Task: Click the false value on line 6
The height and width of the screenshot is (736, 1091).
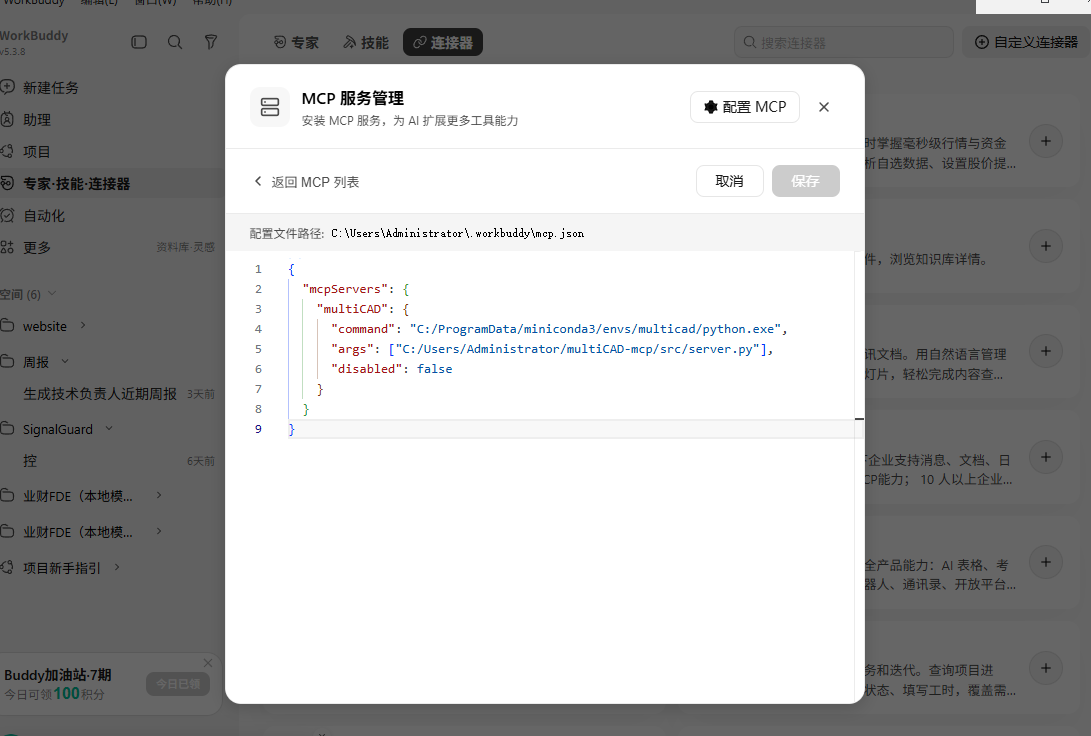Action: [x=434, y=369]
